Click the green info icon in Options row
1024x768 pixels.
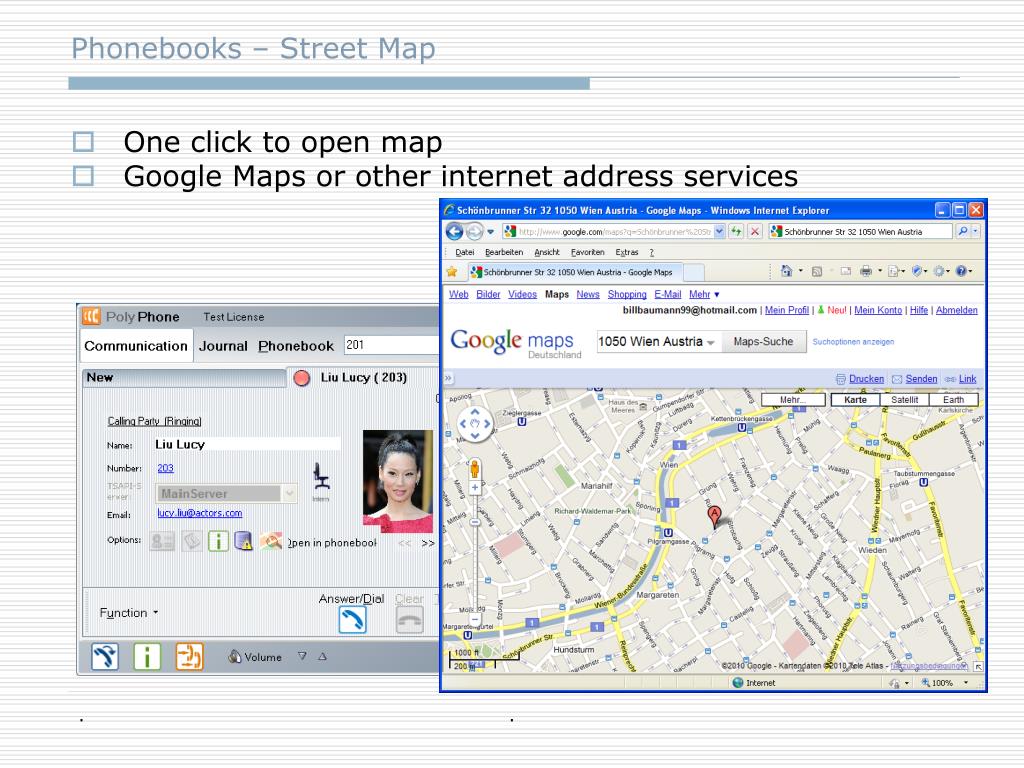click(x=218, y=541)
